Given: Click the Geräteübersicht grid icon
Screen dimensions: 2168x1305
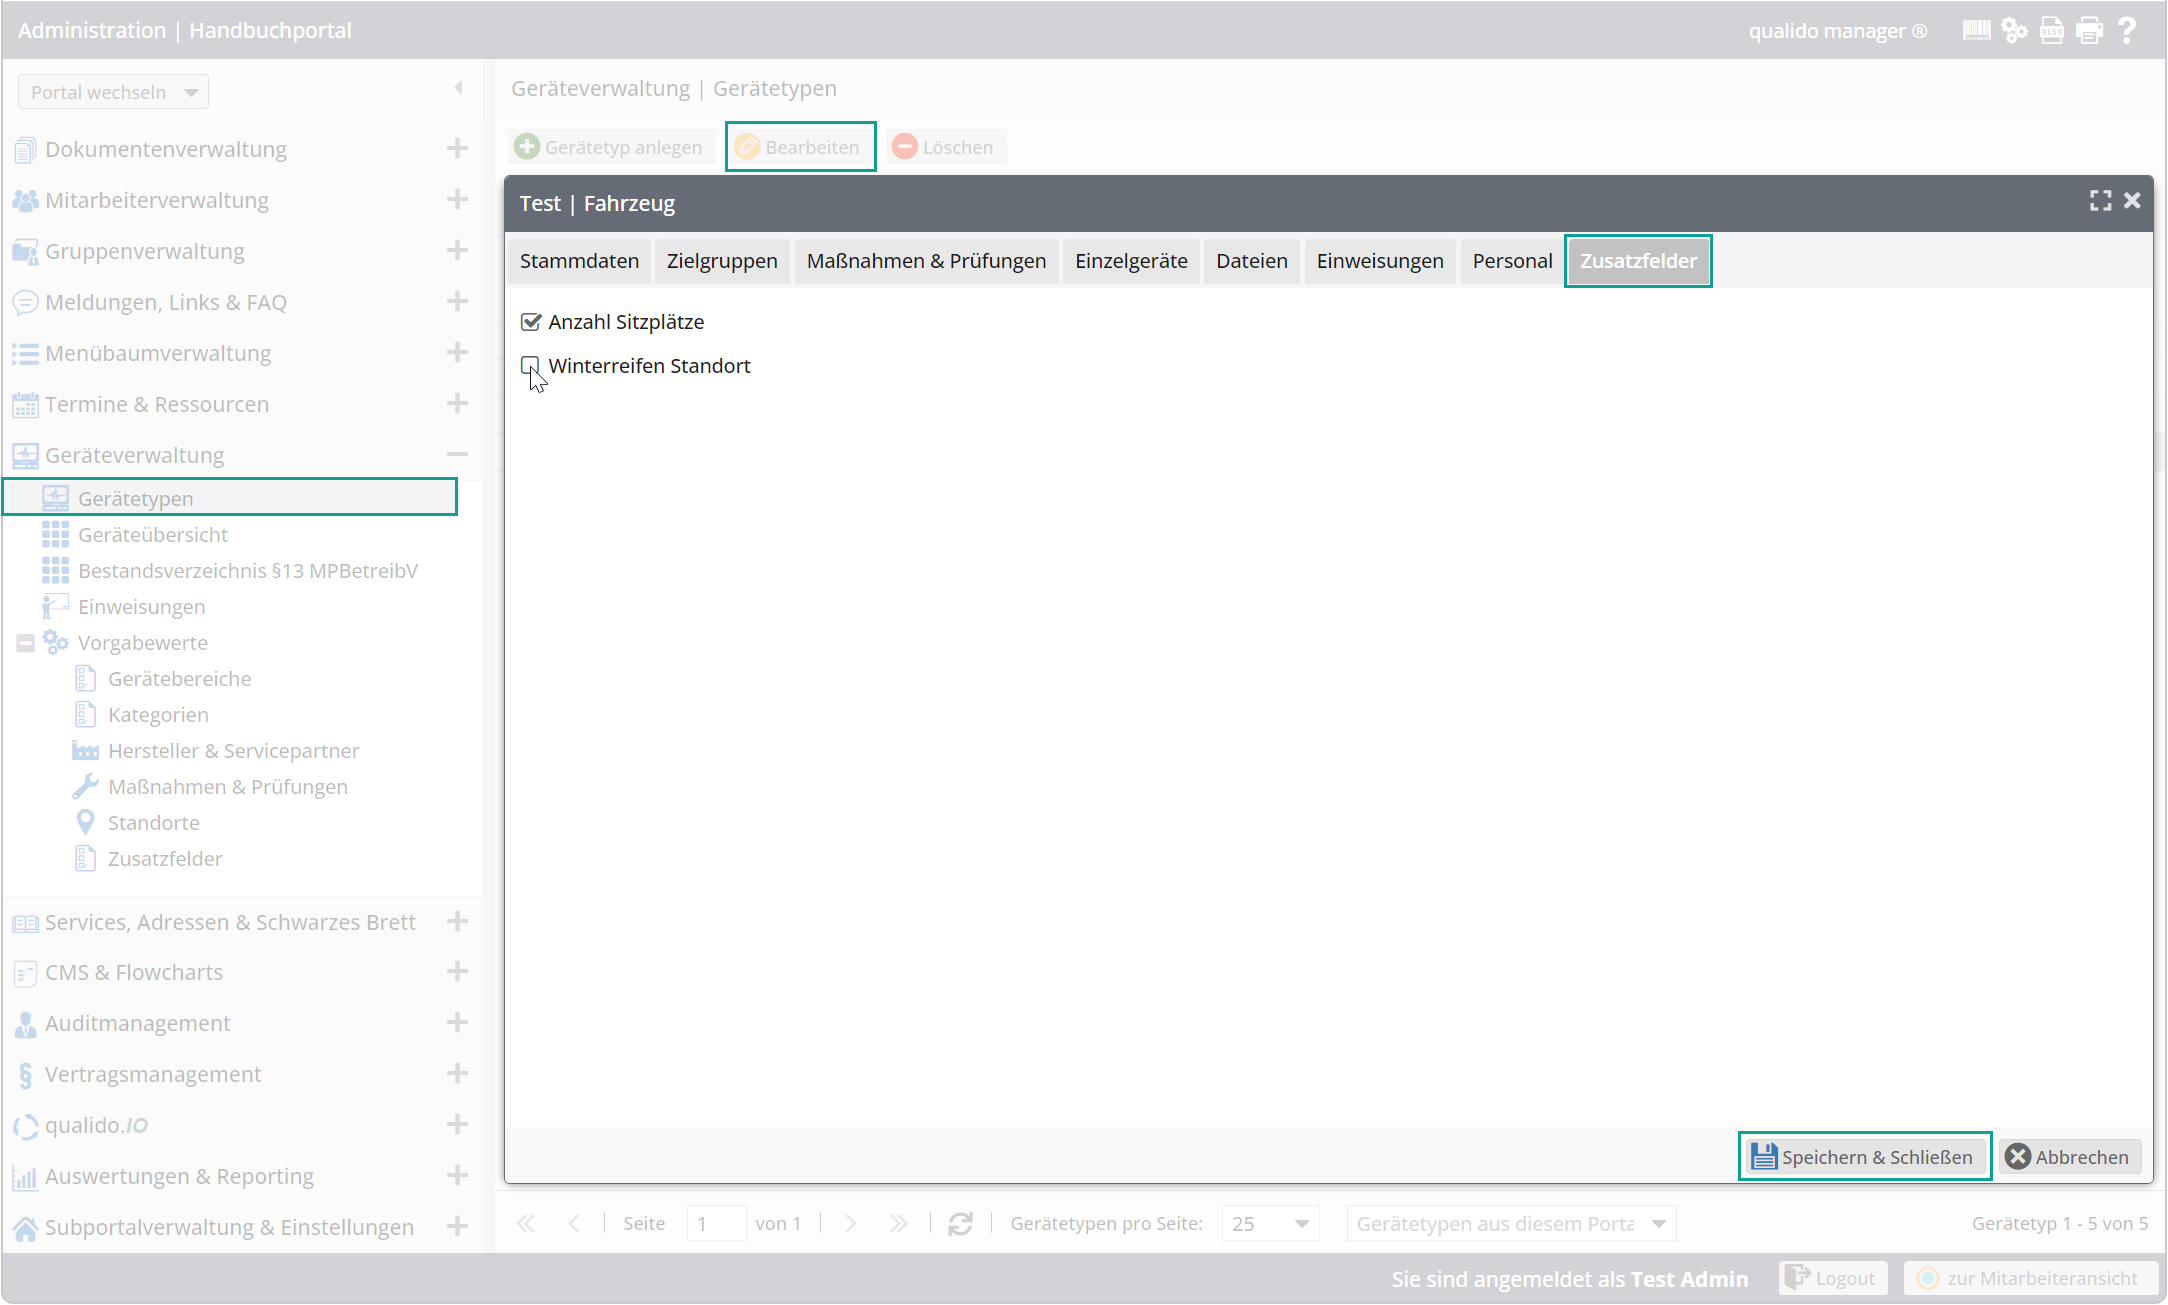Looking at the screenshot, I should coord(55,535).
